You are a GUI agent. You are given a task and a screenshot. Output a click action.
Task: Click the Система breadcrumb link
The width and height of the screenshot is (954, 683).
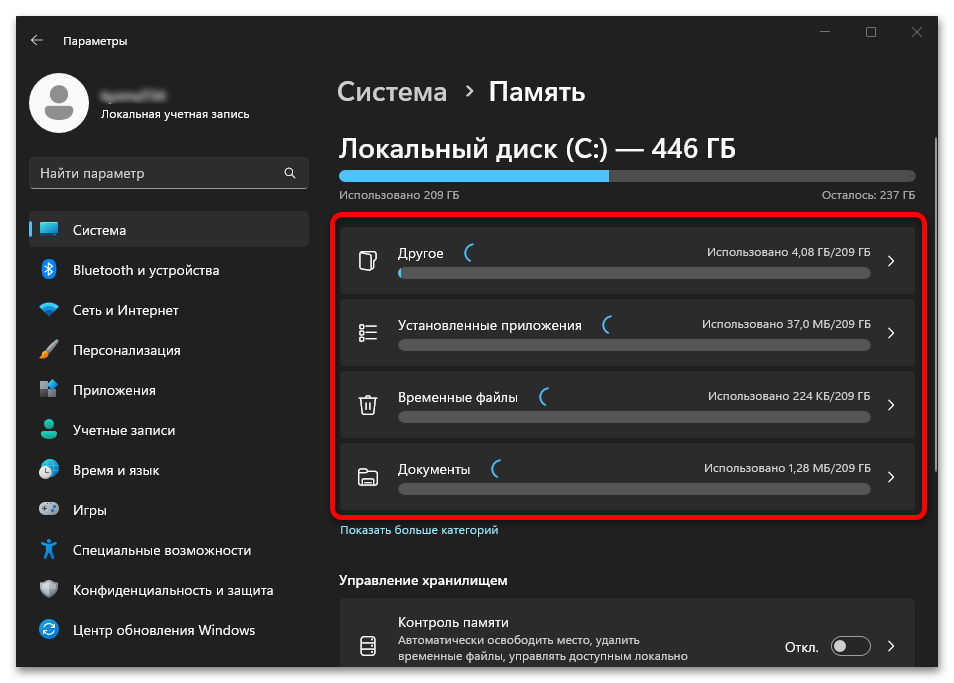coord(392,92)
